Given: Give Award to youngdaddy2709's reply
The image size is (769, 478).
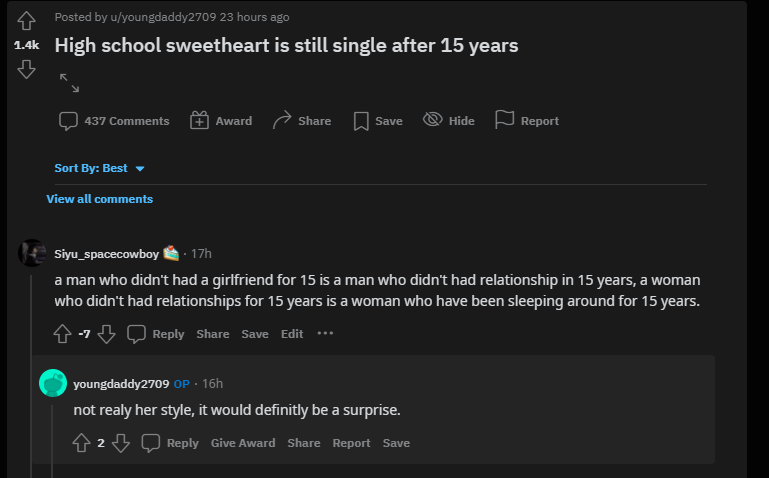Looking at the screenshot, I should coord(243,443).
